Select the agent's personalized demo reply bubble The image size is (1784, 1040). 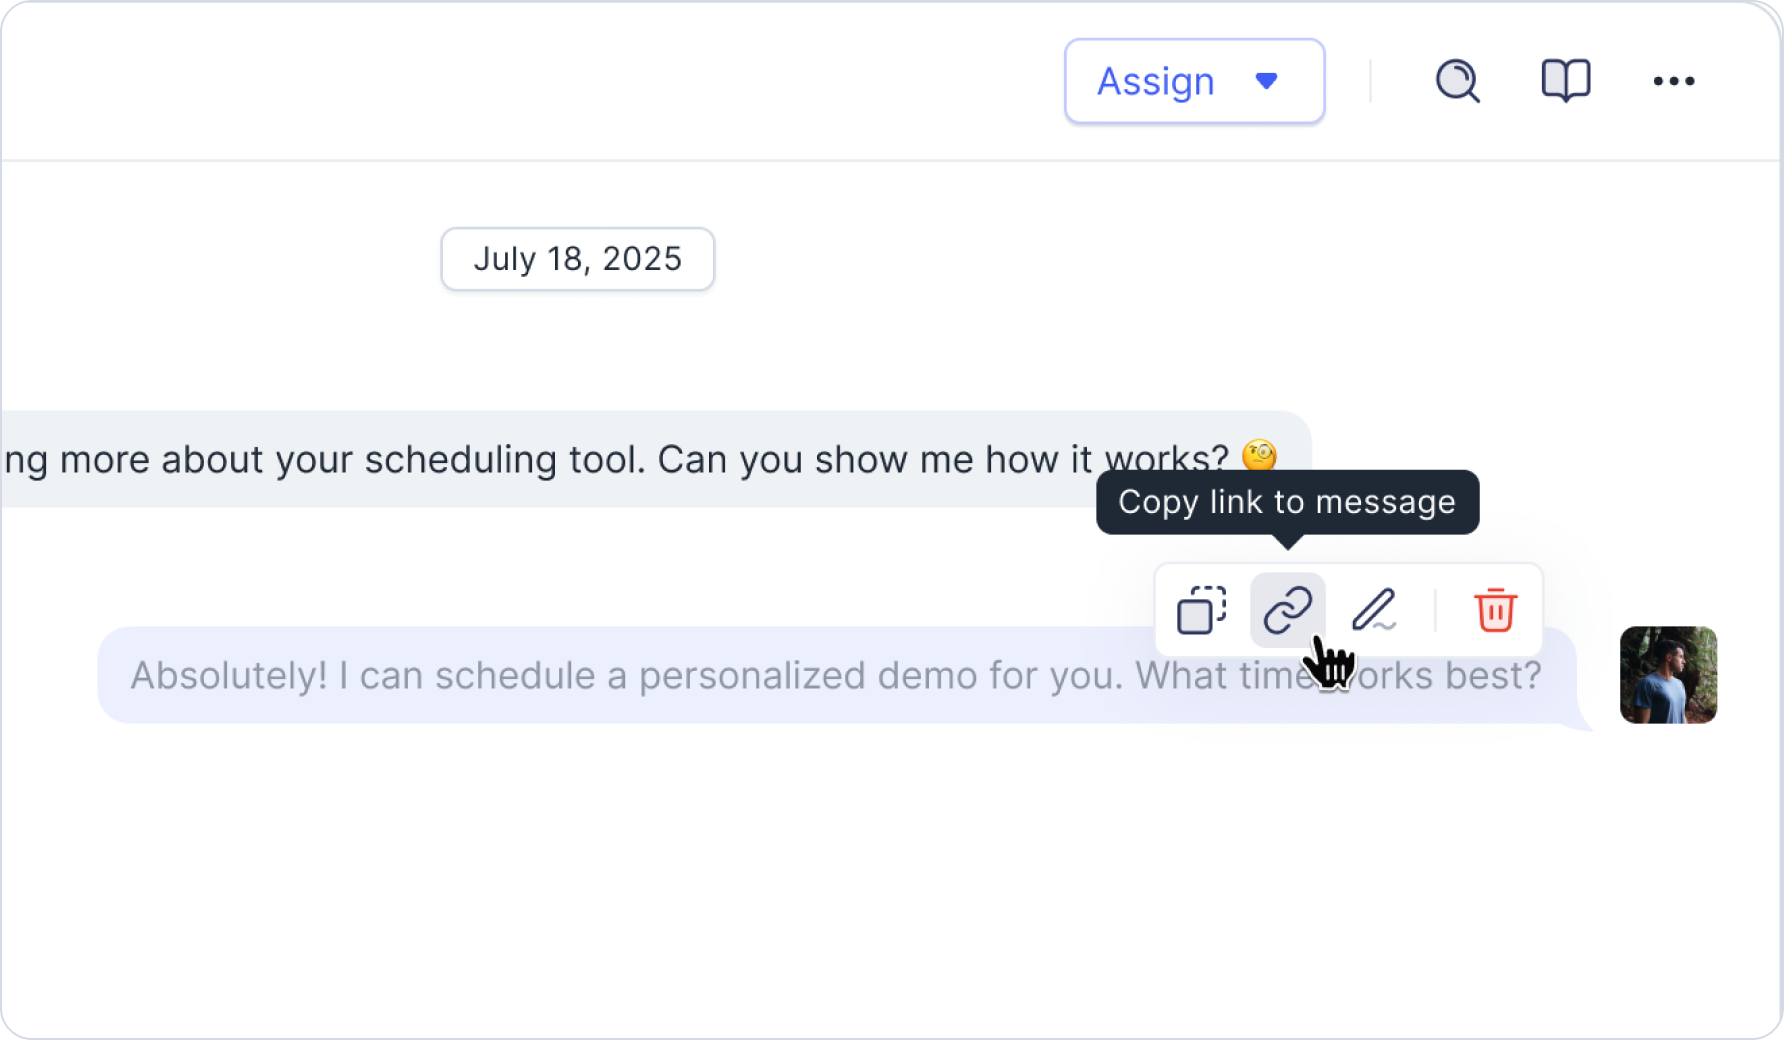(837, 675)
